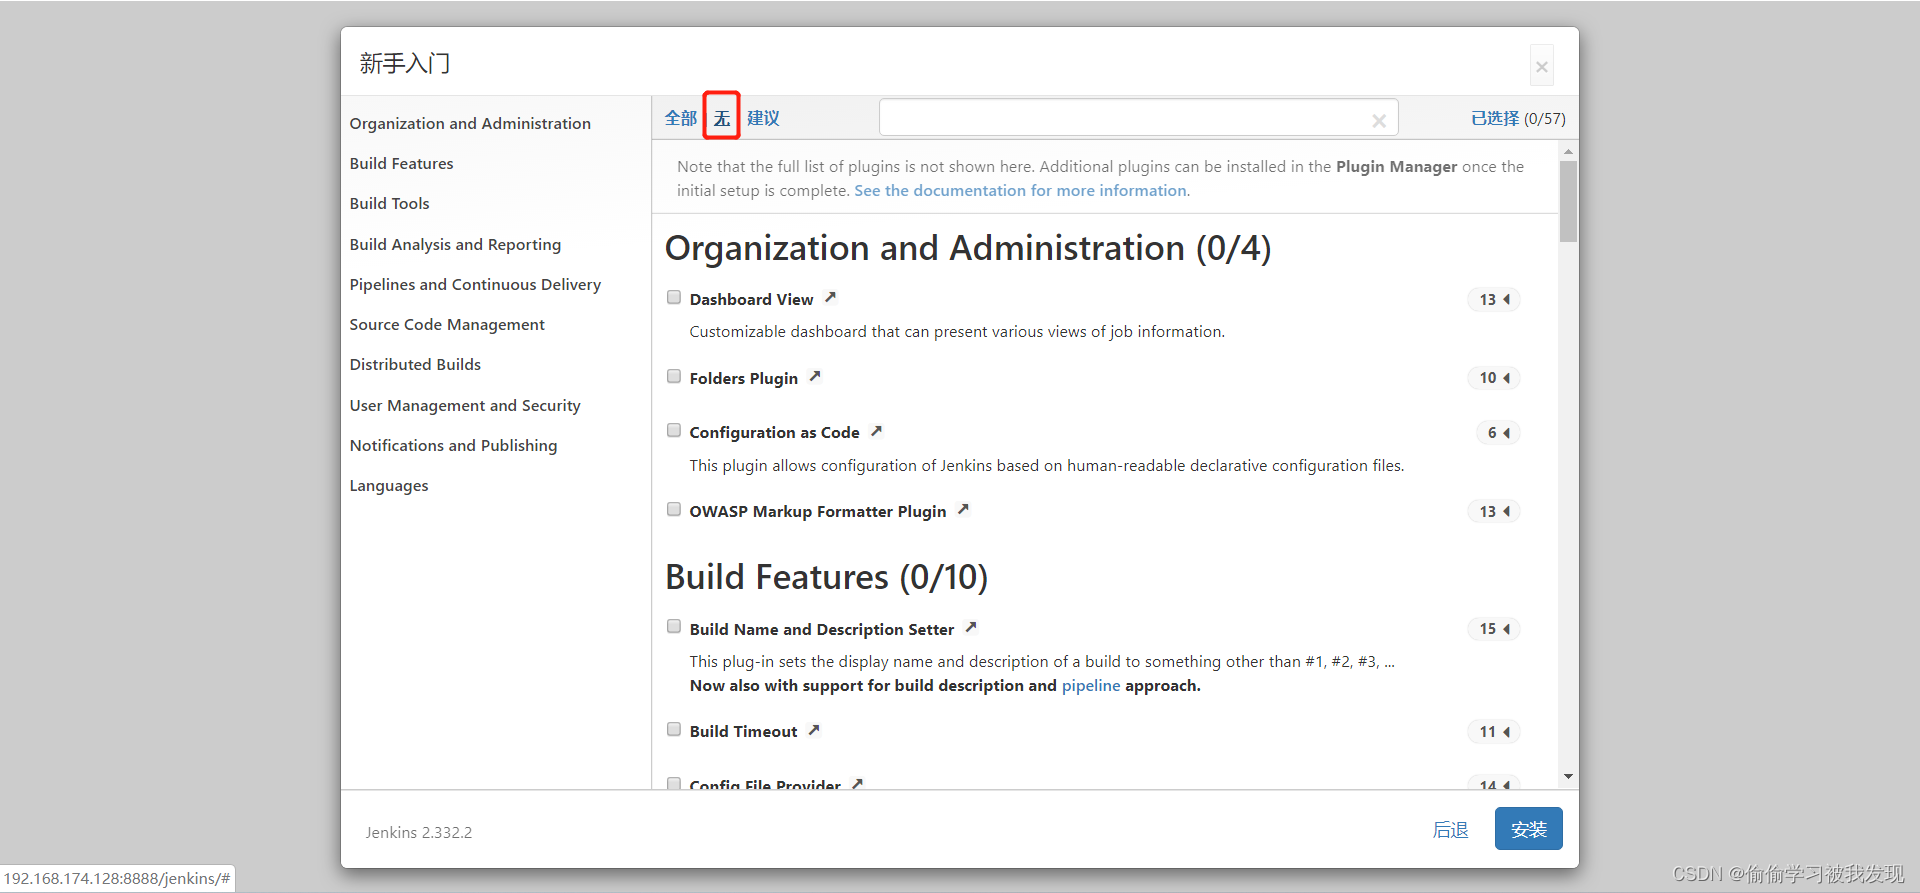Viewport: 1920px width, 893px height.
Task: Open Build Analysis and Reporting category
Action: pyautogui.click(x=455, y=244)
